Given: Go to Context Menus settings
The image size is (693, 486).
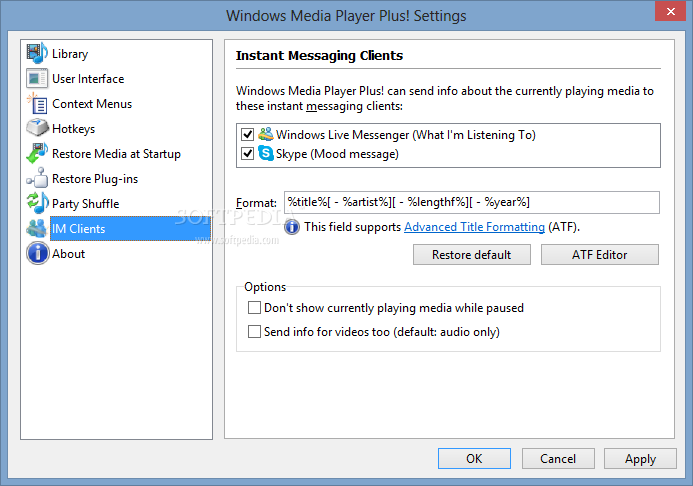Looking at the screenshot, I should pyautogui.click(x=92, y=103).
